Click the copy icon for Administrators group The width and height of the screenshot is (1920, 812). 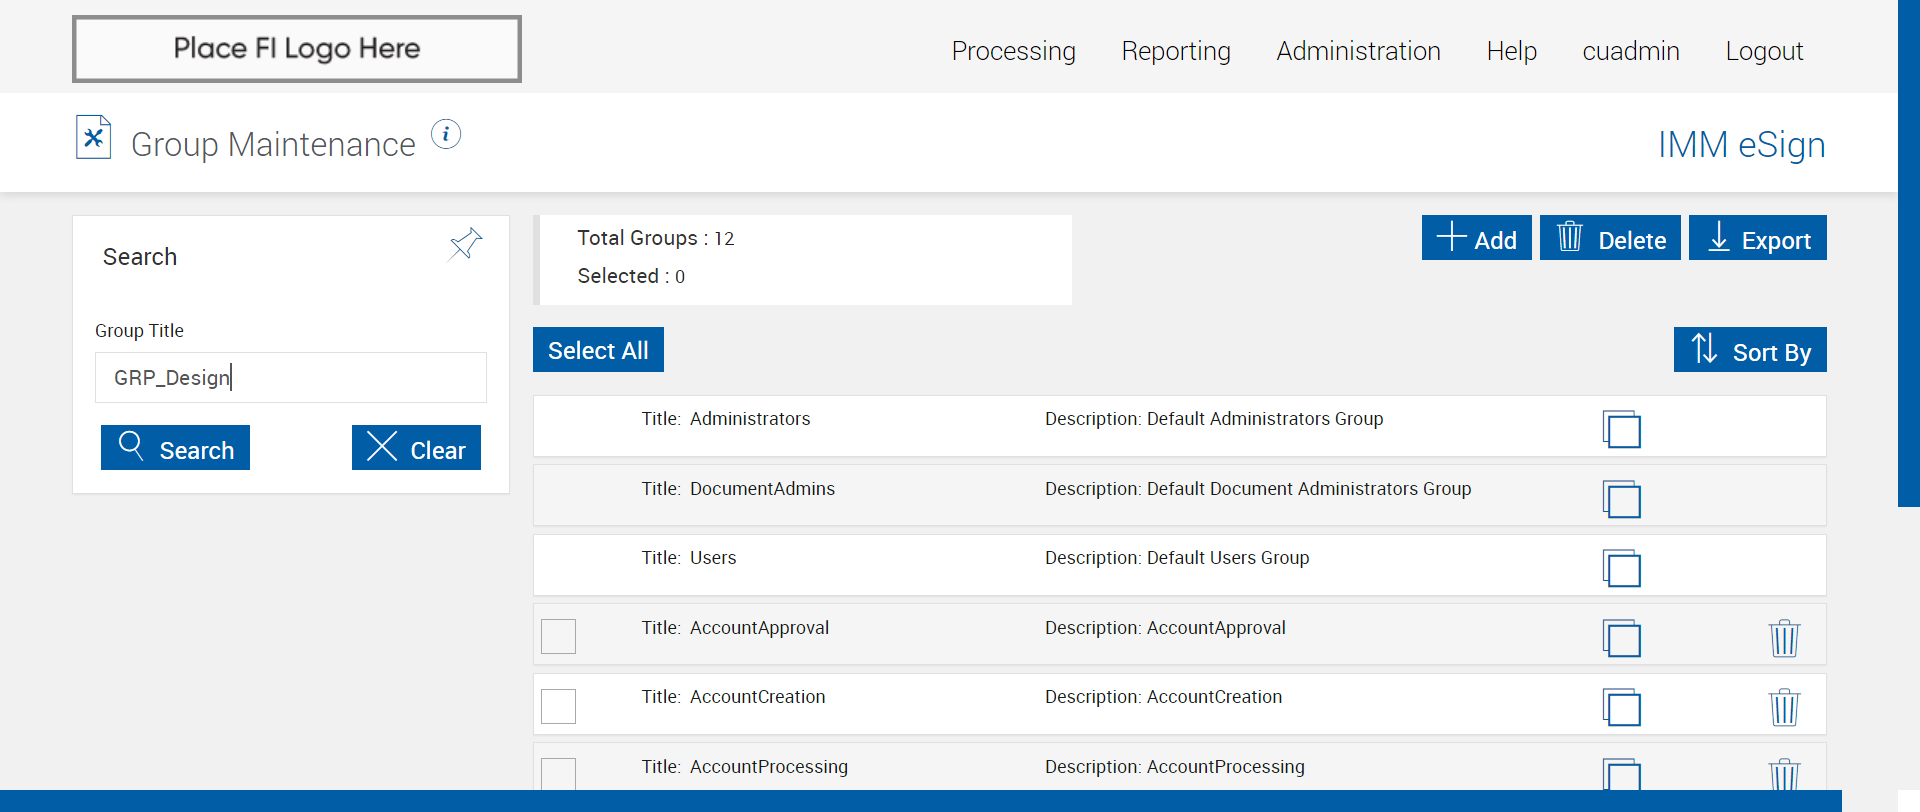click(1622, 429)
